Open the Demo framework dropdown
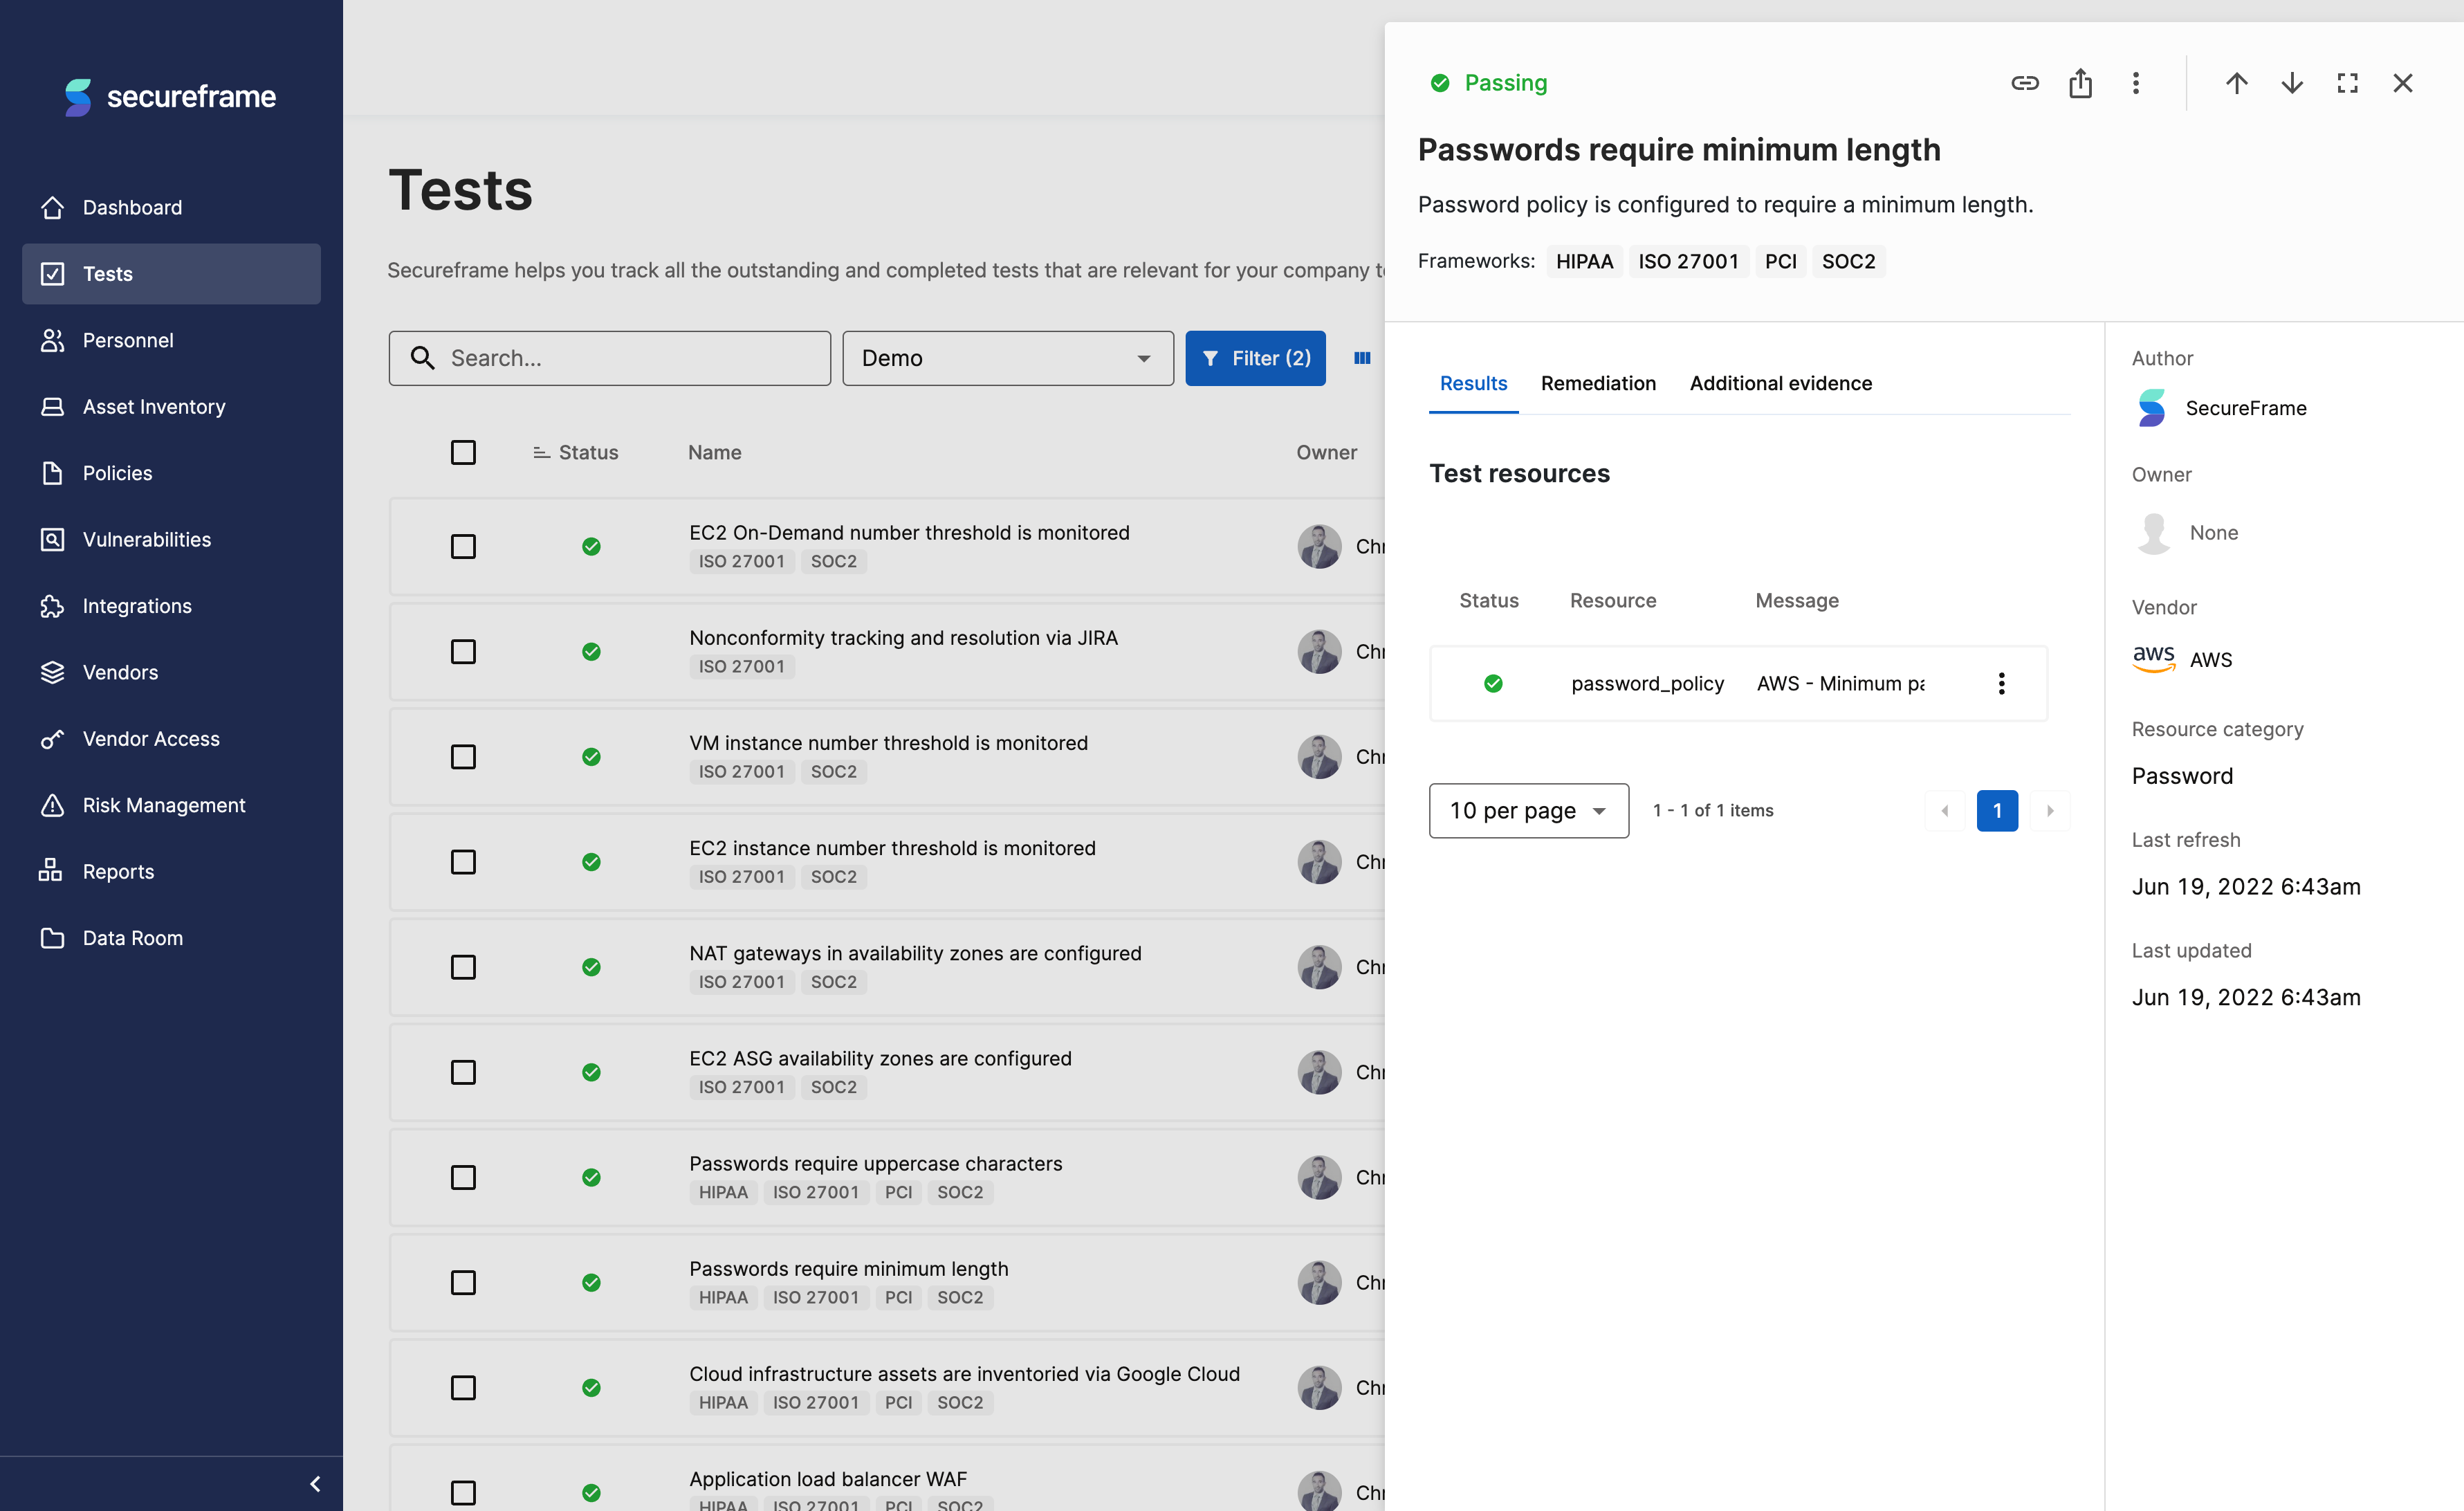2464x1511 pixels. point(1007,358)
